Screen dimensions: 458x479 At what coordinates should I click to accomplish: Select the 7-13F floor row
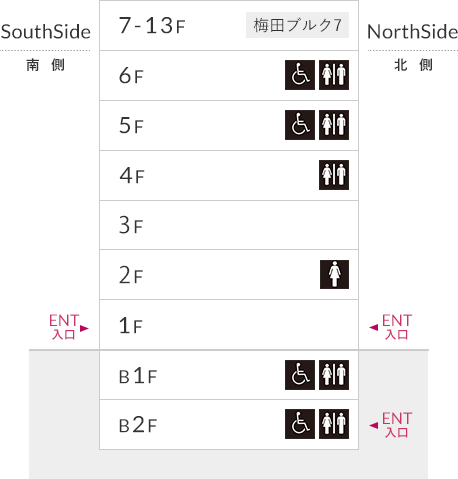pos(229,25)
